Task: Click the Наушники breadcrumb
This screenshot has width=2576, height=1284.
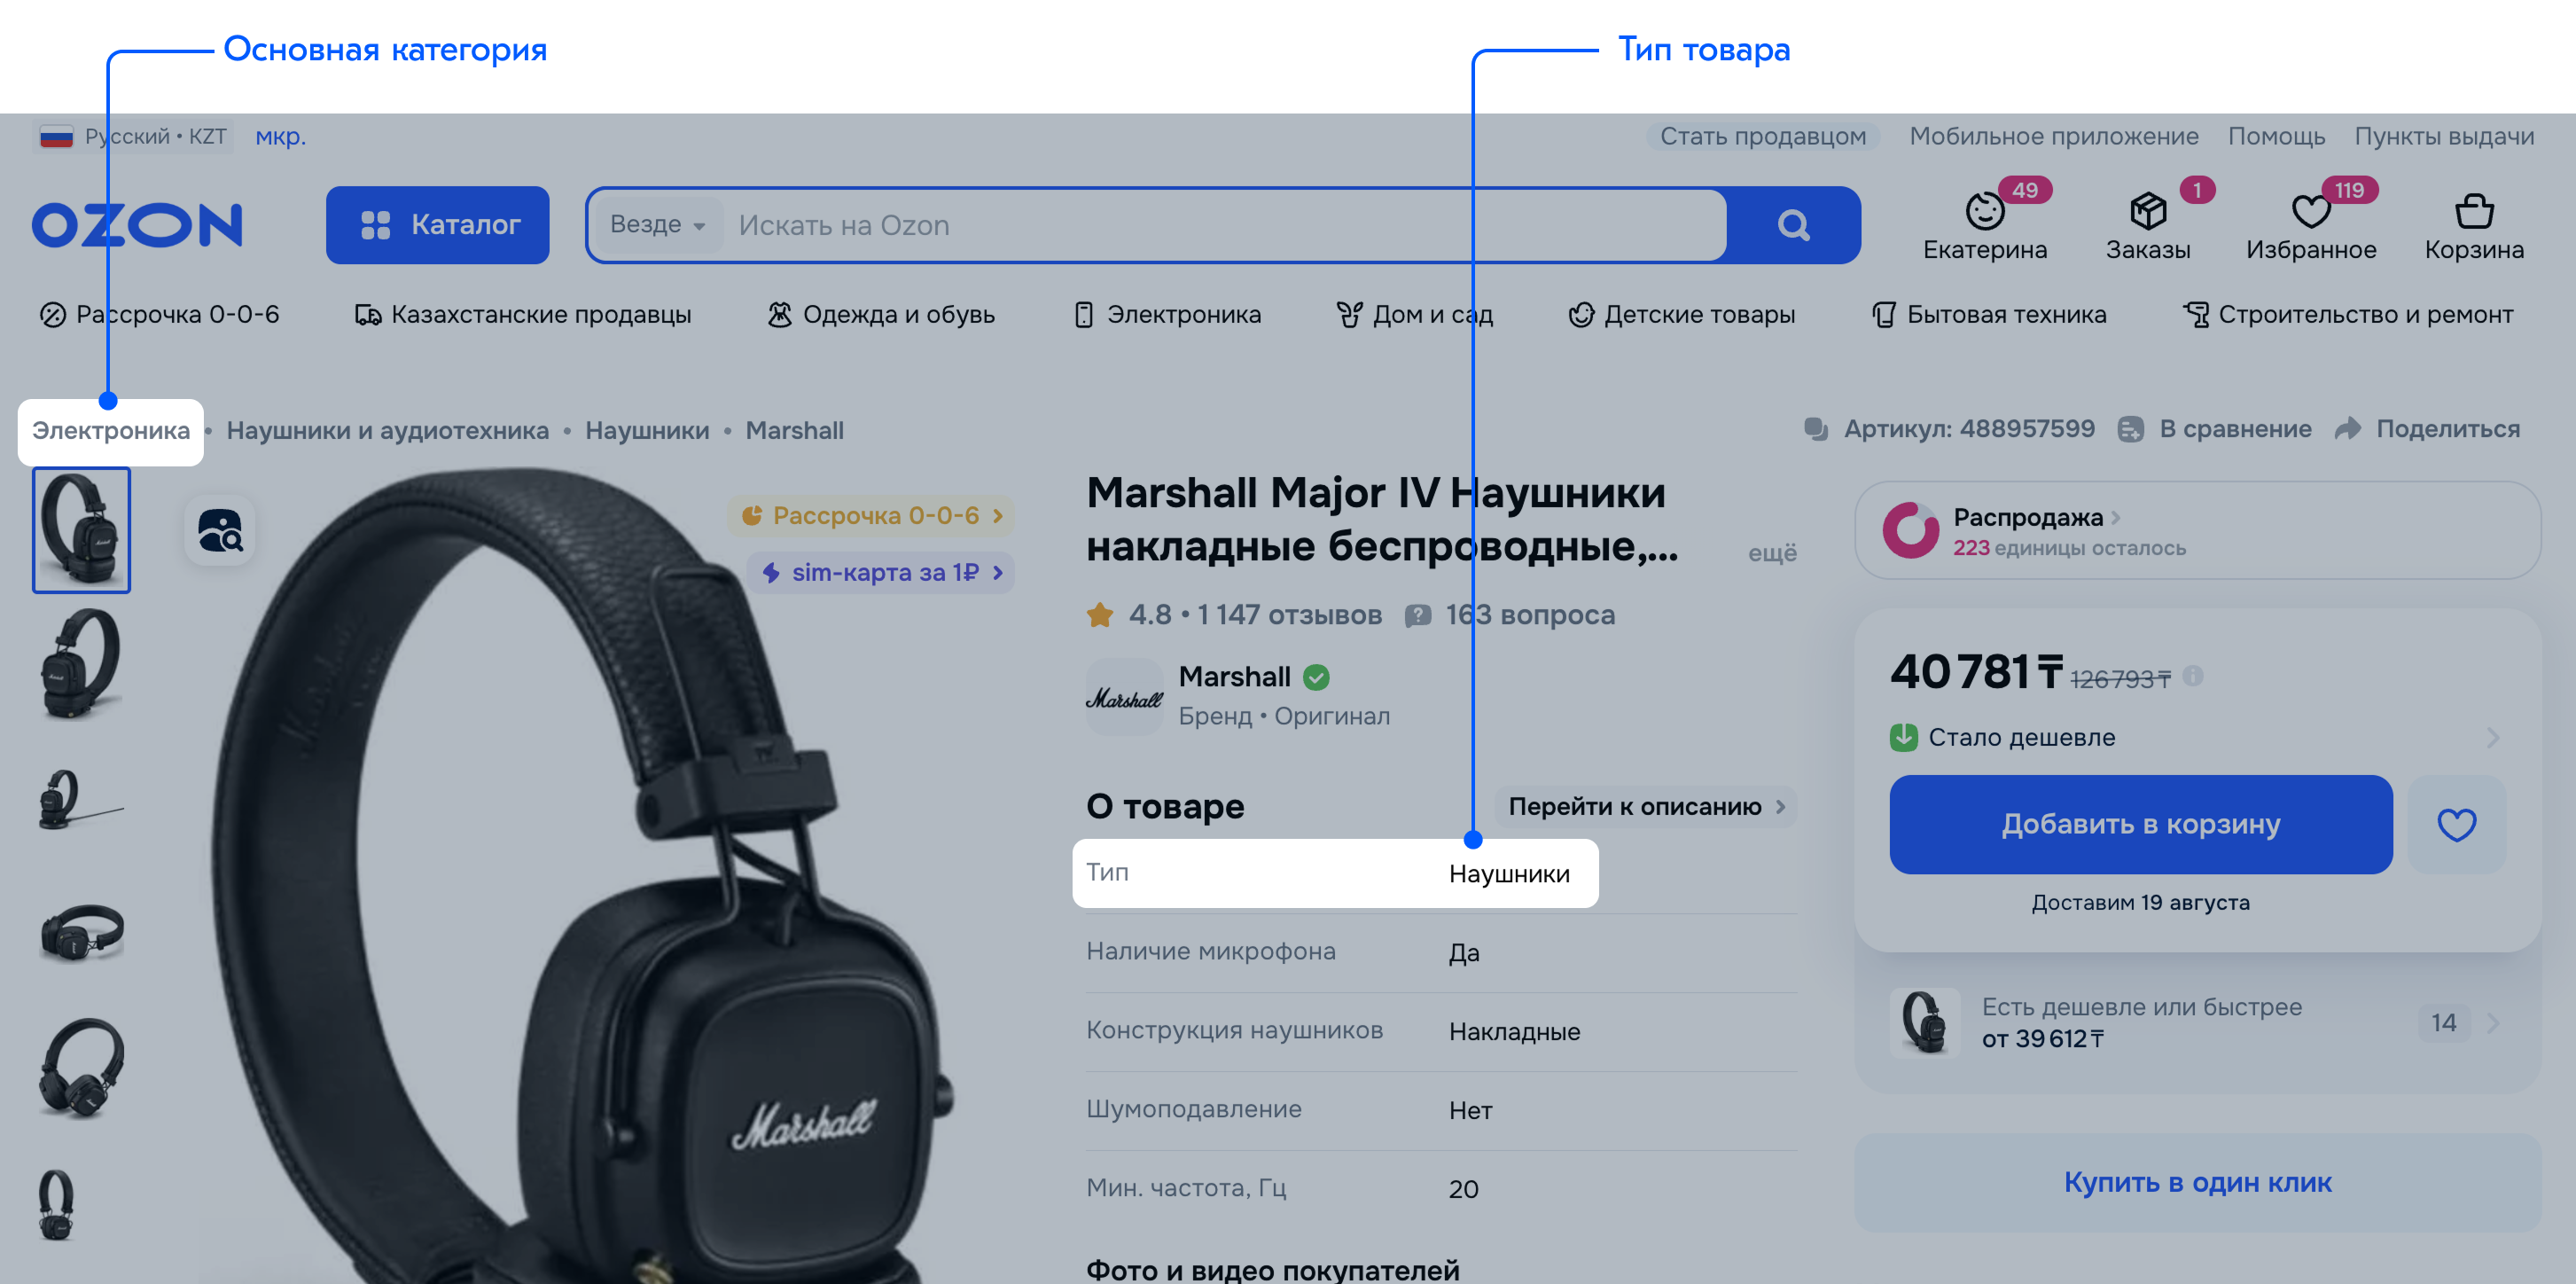Action: 647,431
